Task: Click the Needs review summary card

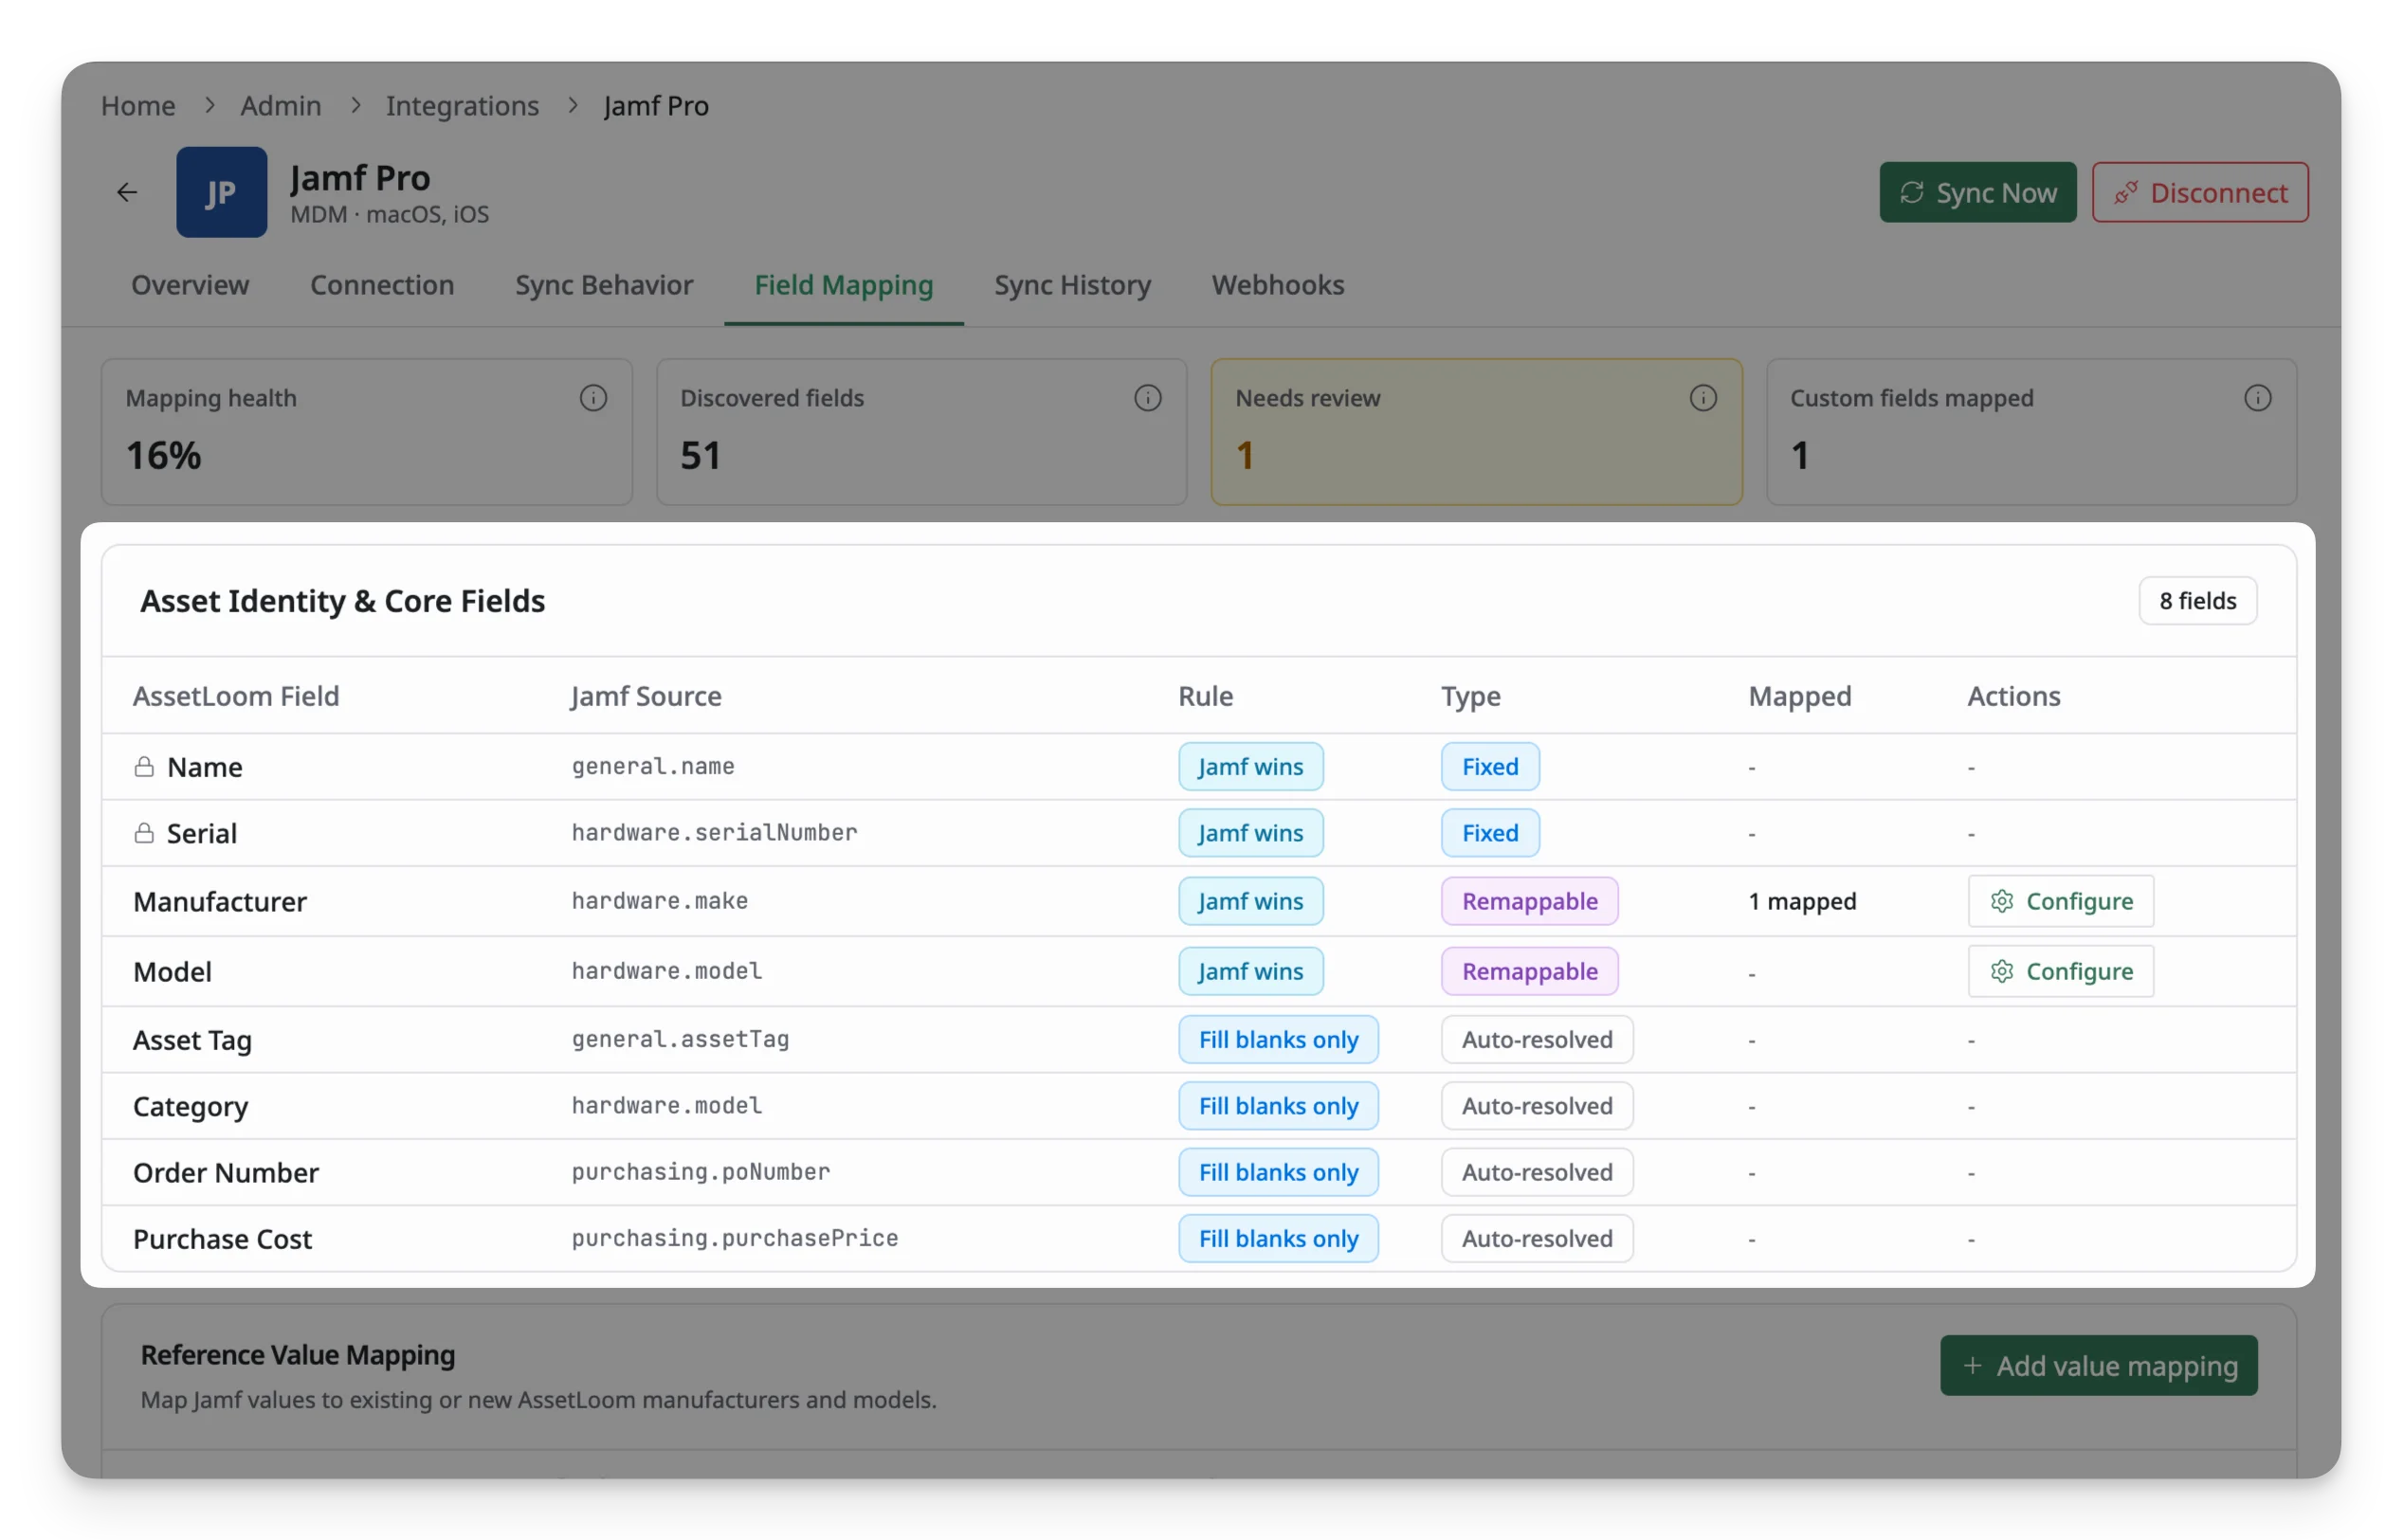Action: [1476, 431]
